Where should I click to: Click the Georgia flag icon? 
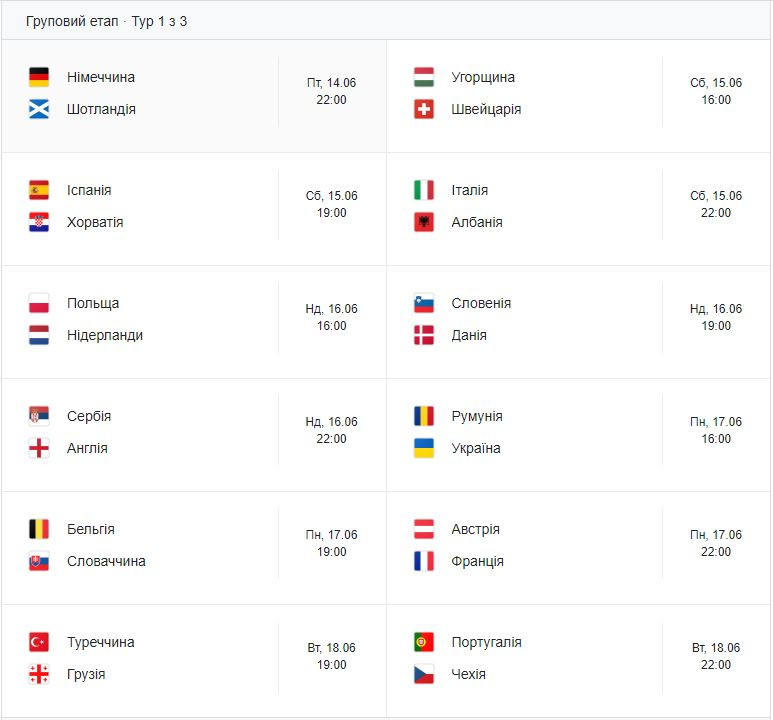pyautogui.click(x=39, y=674)
